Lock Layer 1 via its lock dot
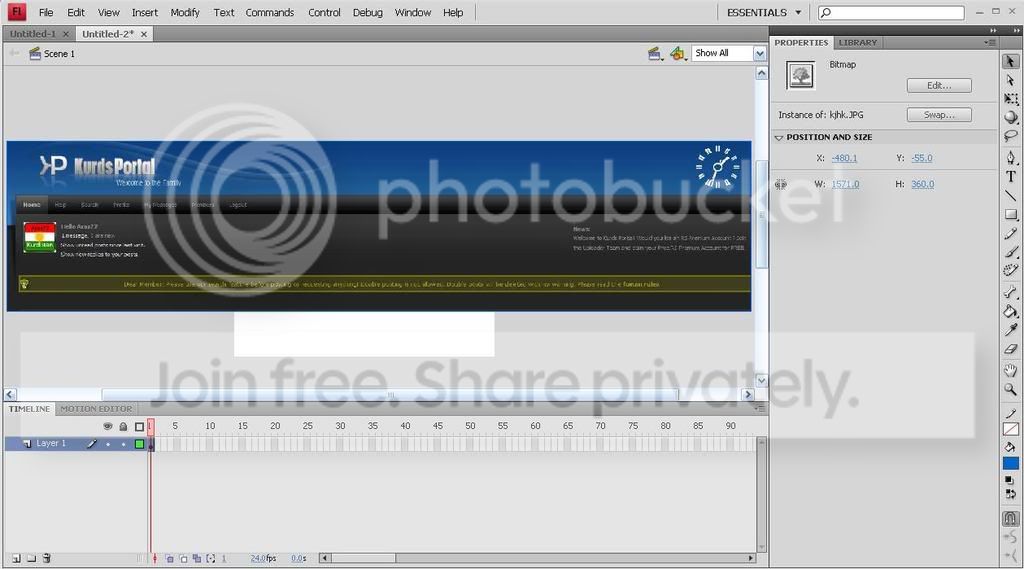 pyautogui.click(x=123, y=444)
